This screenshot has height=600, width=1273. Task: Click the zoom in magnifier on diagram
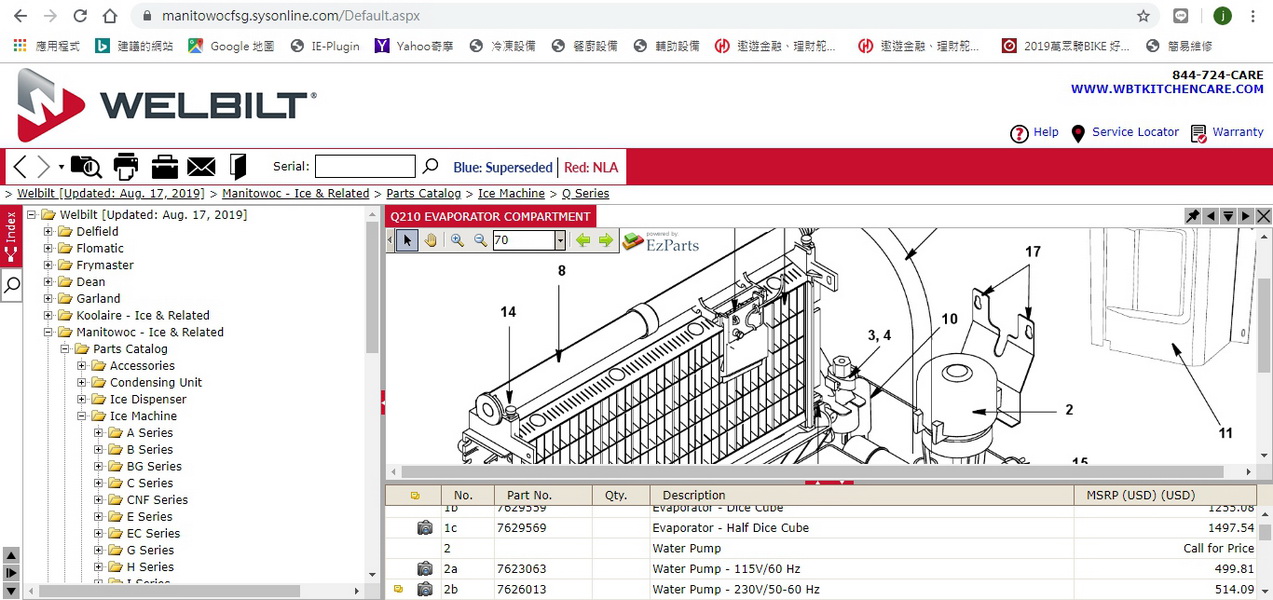point(457,240)
